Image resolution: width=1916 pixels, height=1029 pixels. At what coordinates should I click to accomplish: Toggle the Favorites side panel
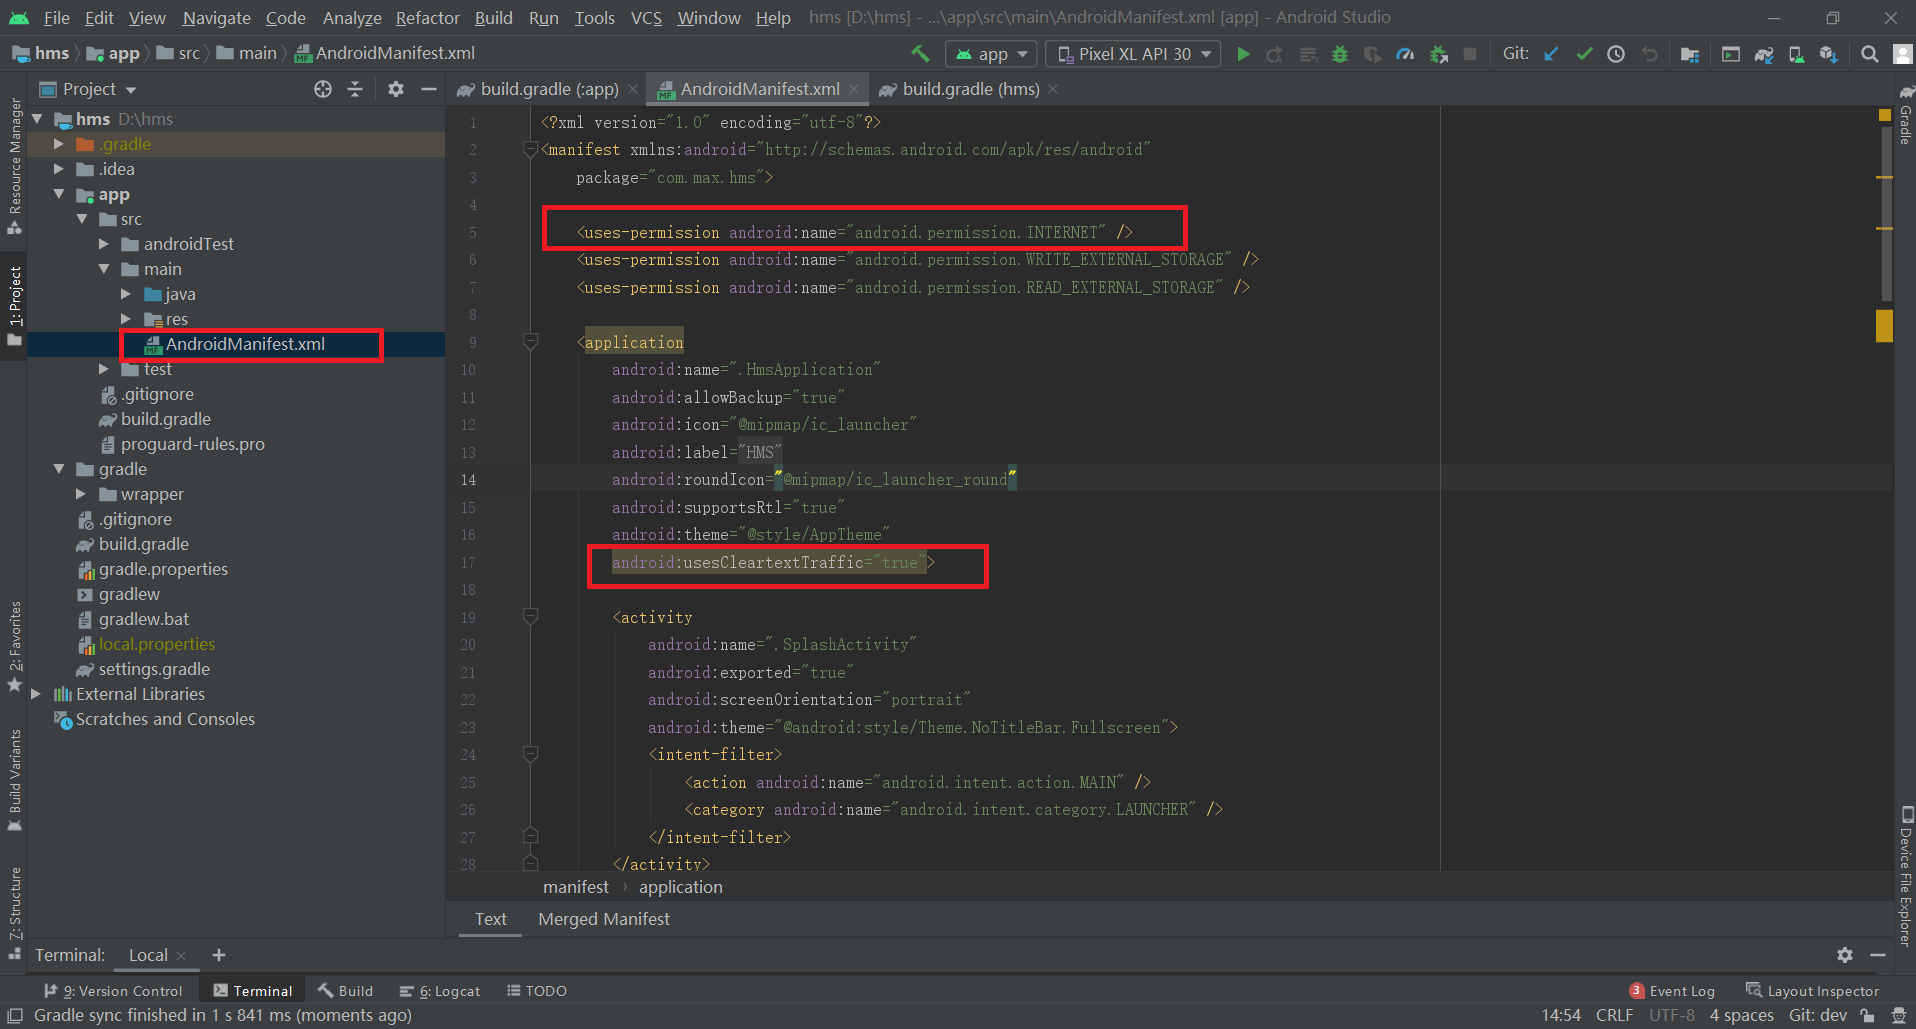coord(14,646)
